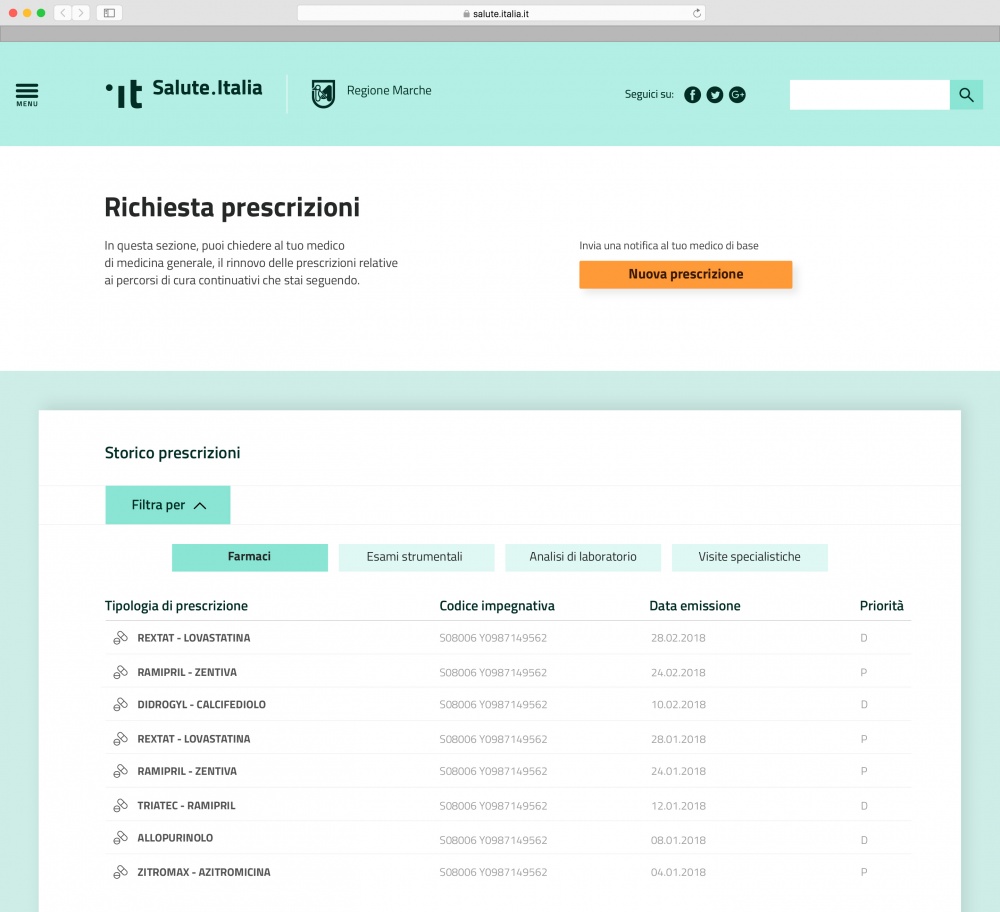Go back with browser back arrow
1000x912 pixels.
[x=62, y=13]
